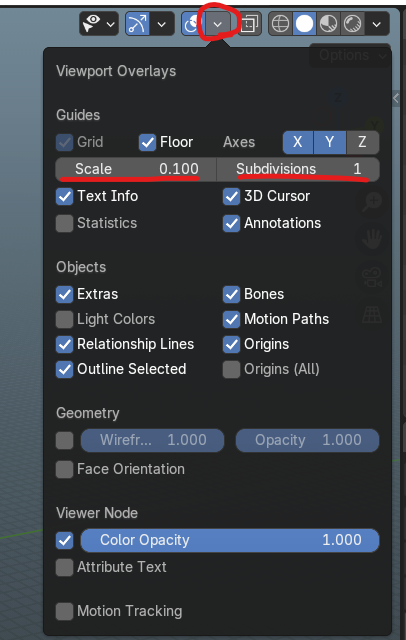Screen dimensions: 406x640
Task: Click the Wireframe threshold slider
Action: click(152, 440)
